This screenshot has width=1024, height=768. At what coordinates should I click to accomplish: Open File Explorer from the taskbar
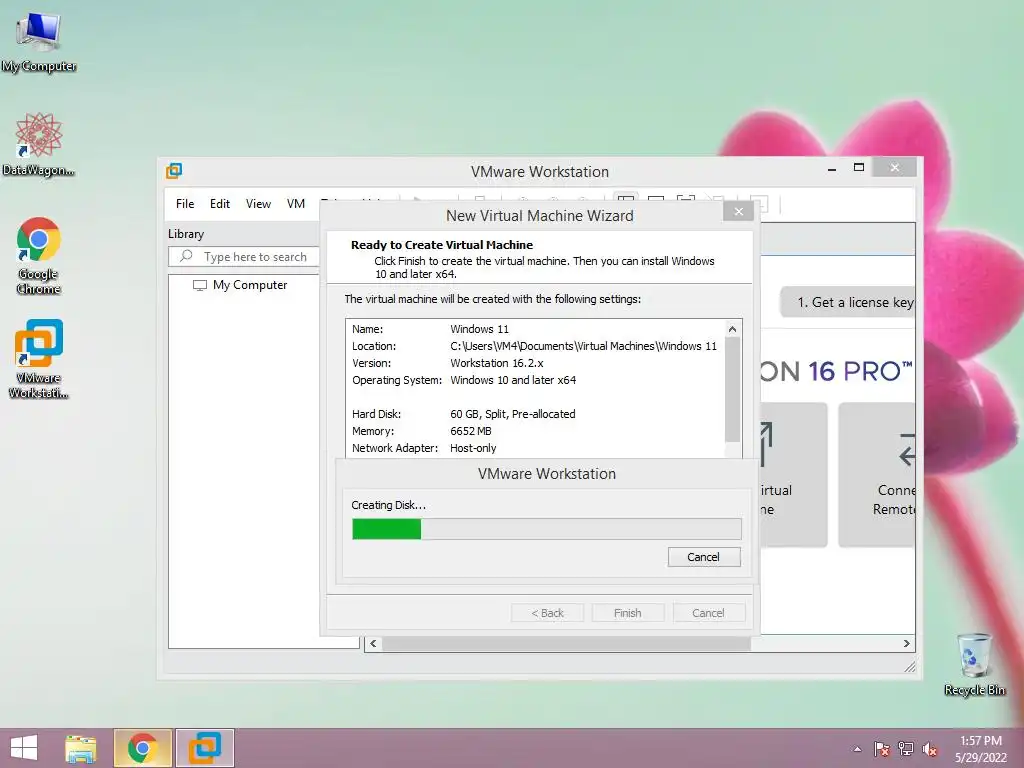pos(81,748)
